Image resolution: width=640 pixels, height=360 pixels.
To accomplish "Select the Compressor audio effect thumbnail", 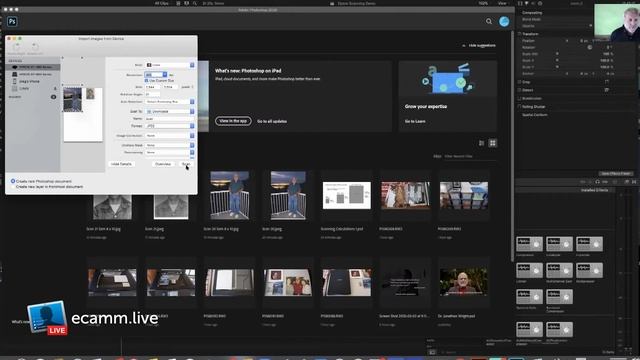I will click(529, 244).
